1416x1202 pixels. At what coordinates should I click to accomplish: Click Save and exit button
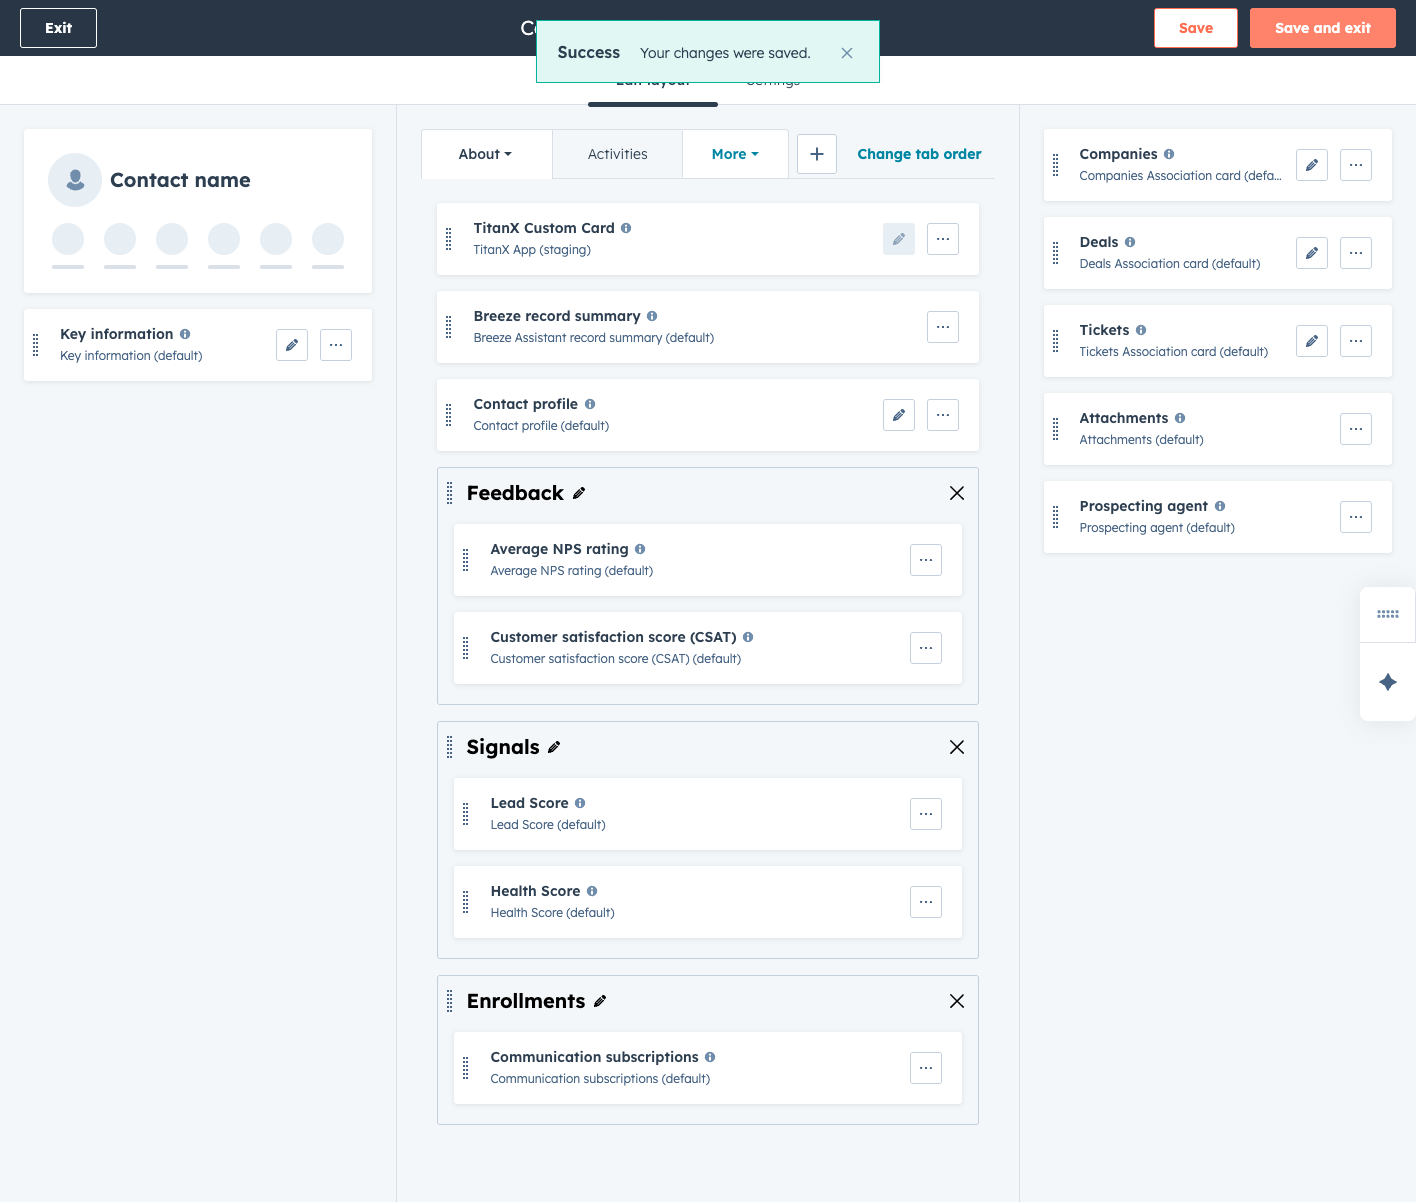point(1322,28)
